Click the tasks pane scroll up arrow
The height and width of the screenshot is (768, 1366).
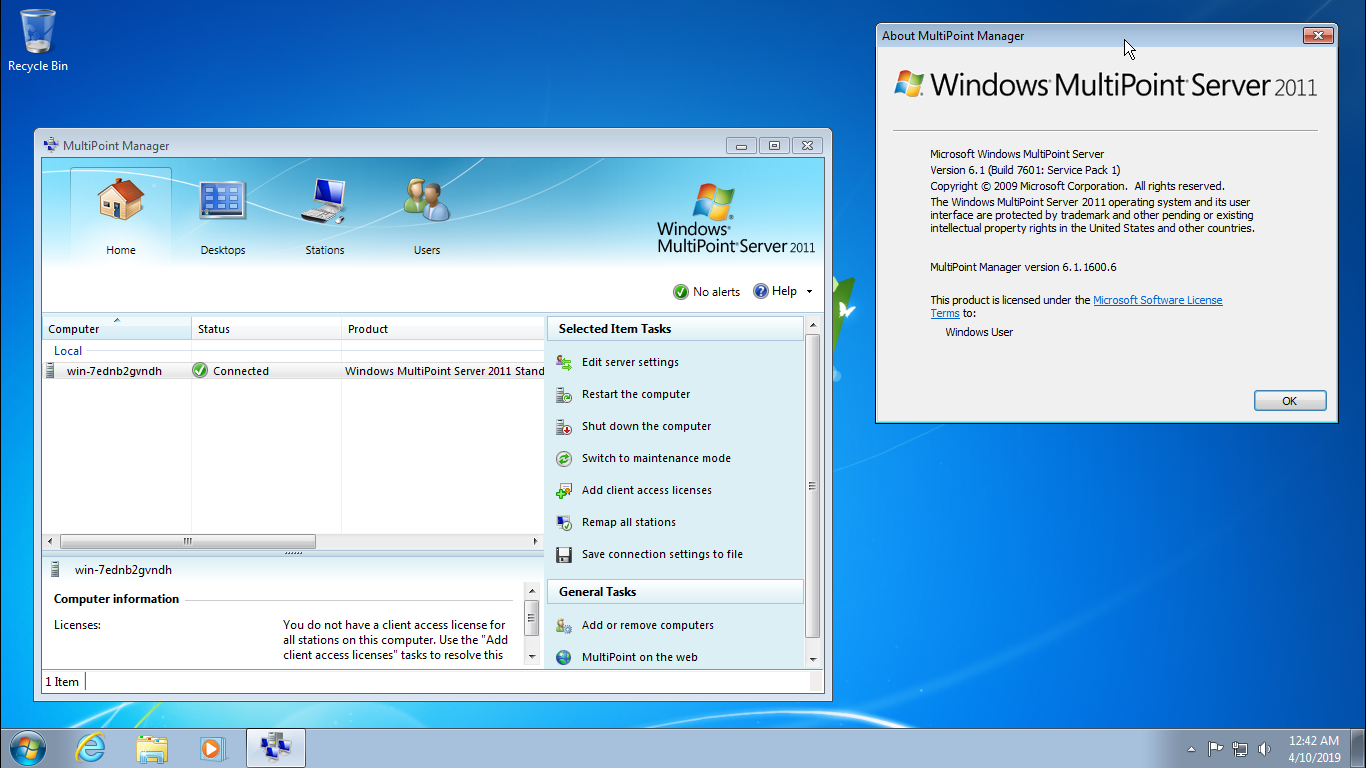click(x=812, y=325)
